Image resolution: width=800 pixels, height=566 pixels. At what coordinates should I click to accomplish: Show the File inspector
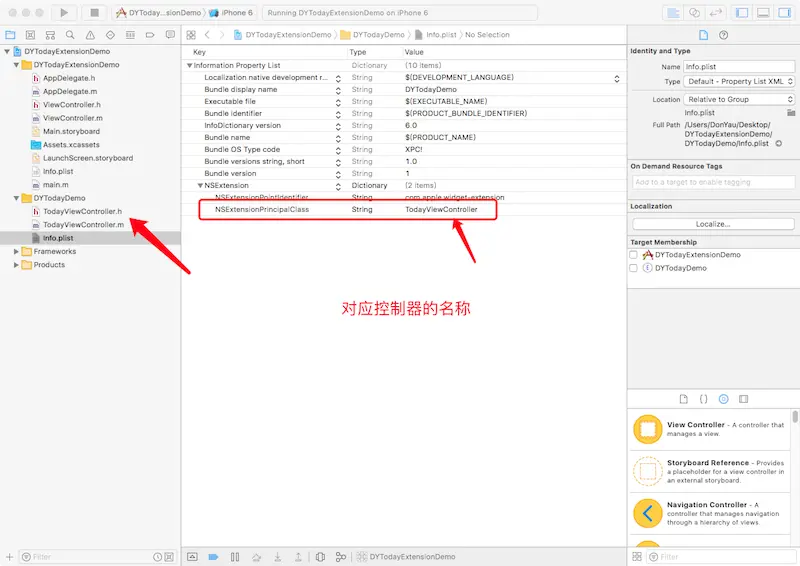[x=704, y=35]
